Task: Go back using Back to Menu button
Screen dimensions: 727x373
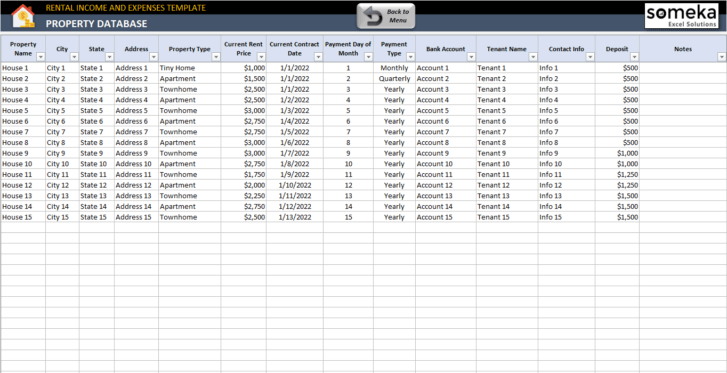Action: (386, 16)
